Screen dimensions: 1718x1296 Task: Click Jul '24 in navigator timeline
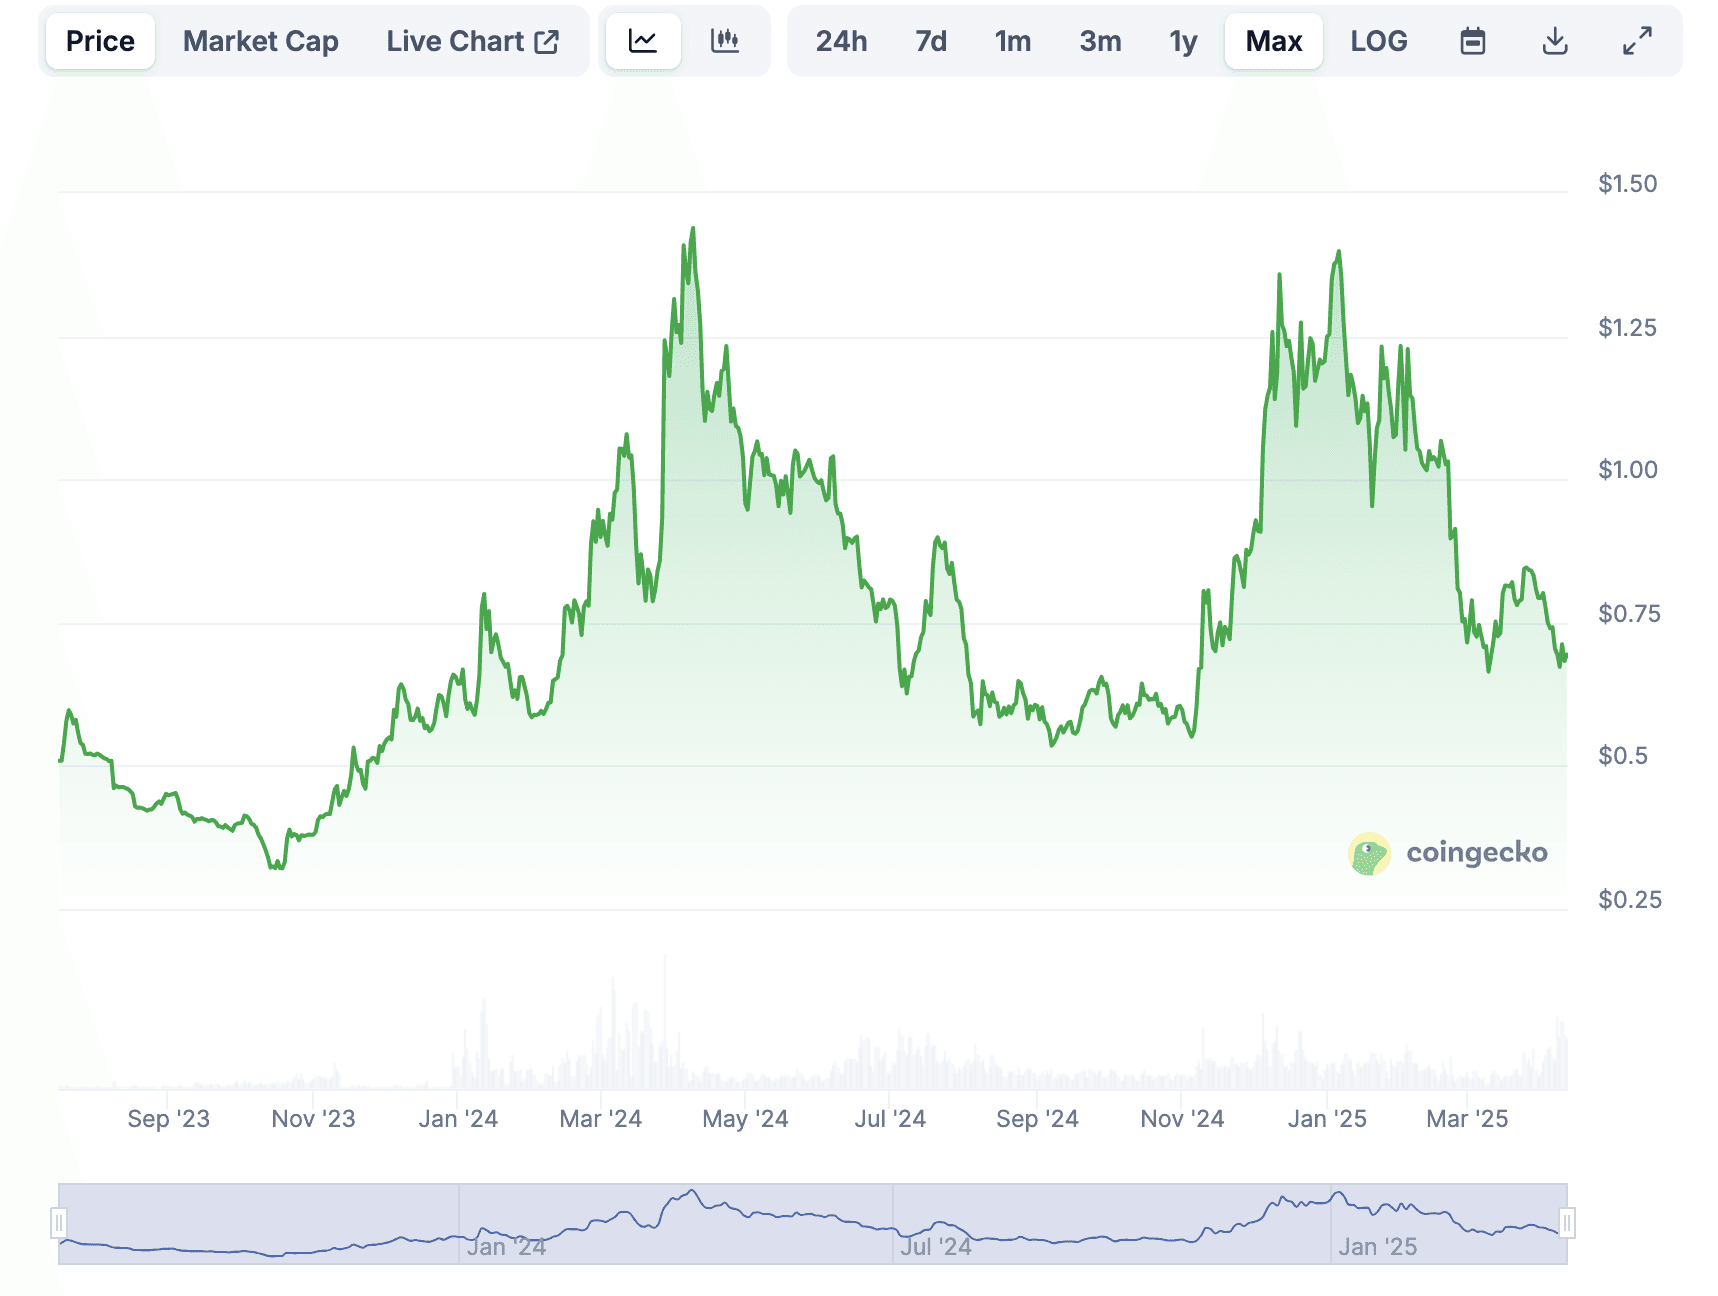click(935, 1246)
